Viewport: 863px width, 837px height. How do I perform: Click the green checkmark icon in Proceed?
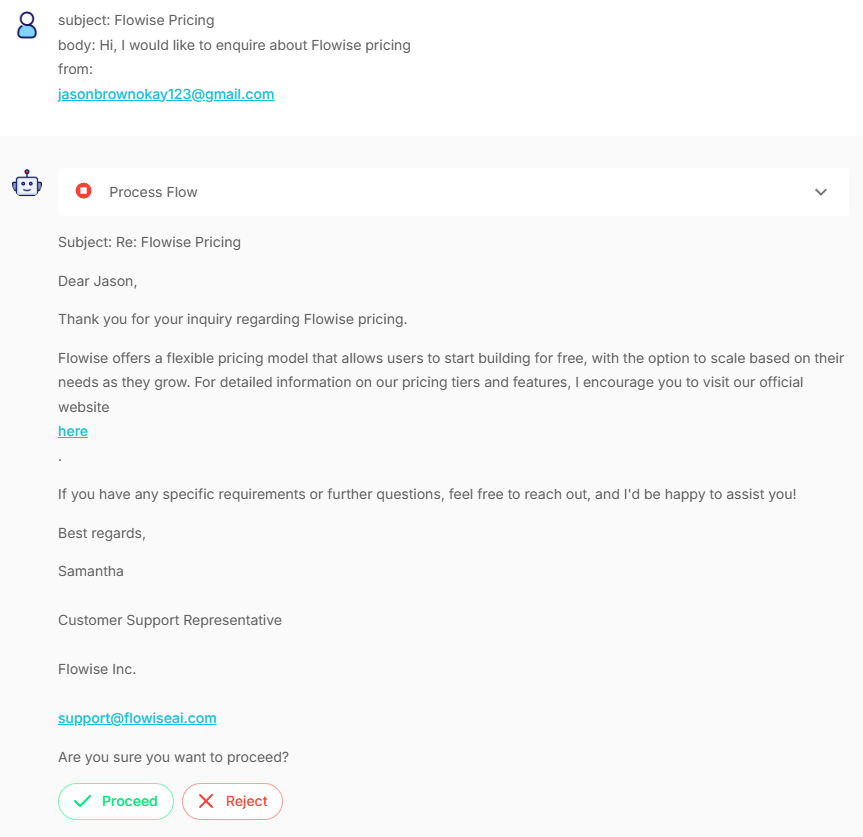83,801
